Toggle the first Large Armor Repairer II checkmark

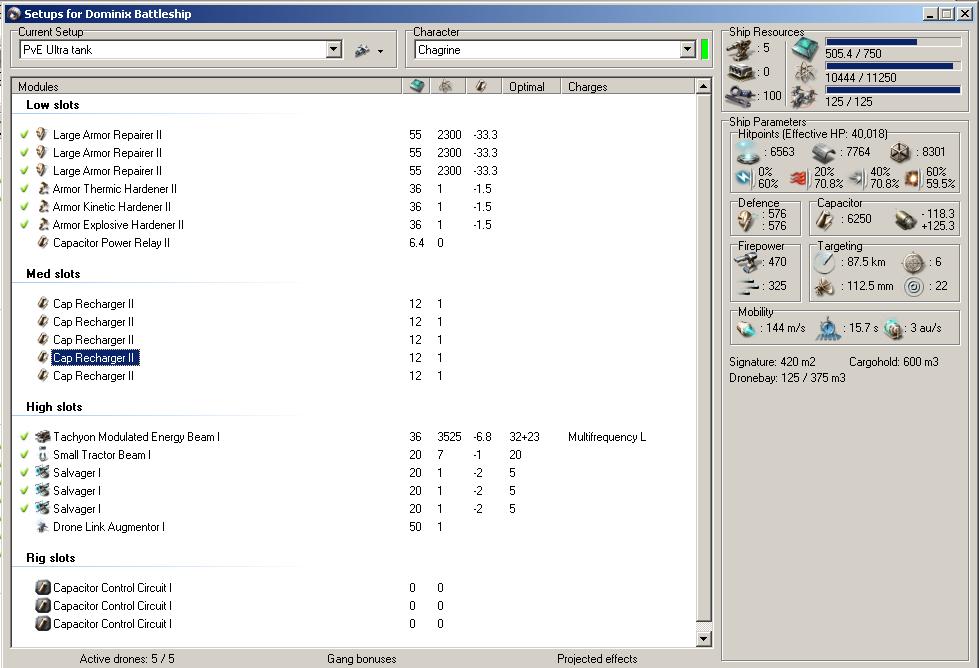tap(24, 134)
